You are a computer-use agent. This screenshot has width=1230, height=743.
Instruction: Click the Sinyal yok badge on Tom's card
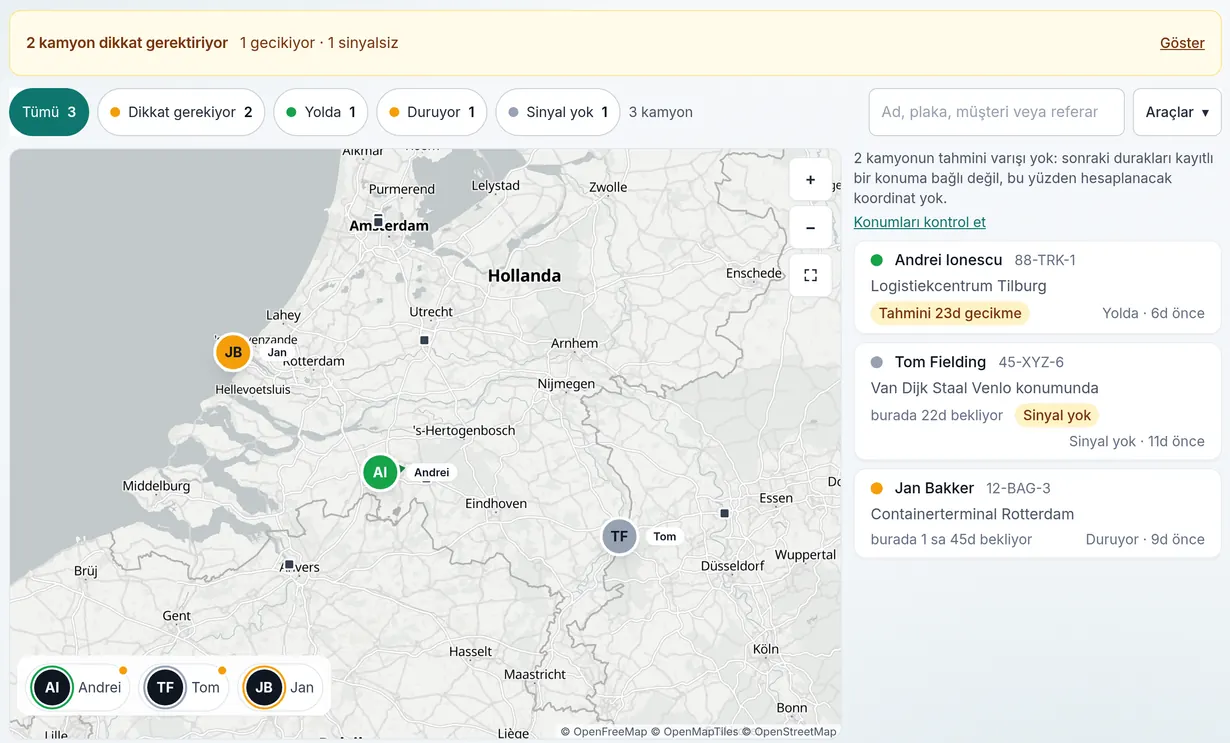click(x=1057, y=415)
